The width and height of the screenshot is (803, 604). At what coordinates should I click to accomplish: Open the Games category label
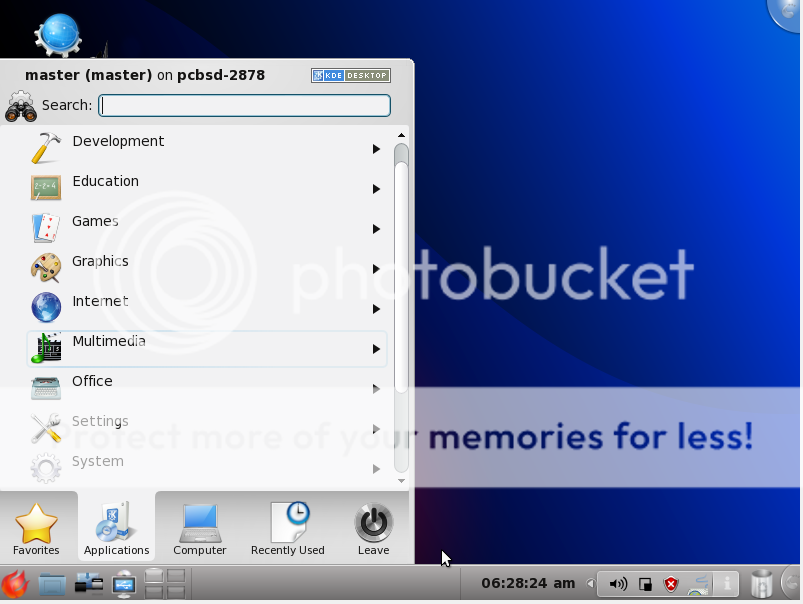(x=95, y=221)
